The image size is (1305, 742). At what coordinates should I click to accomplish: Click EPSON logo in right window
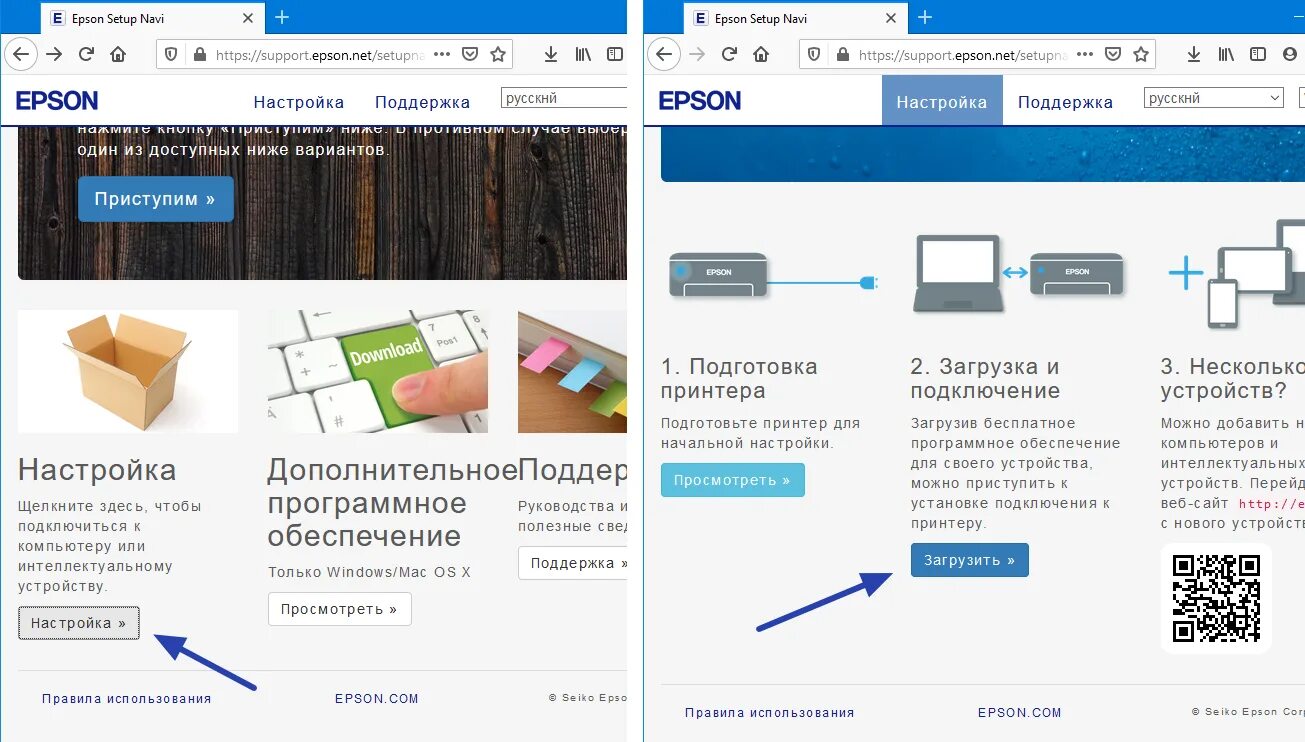tap(700, 100)
